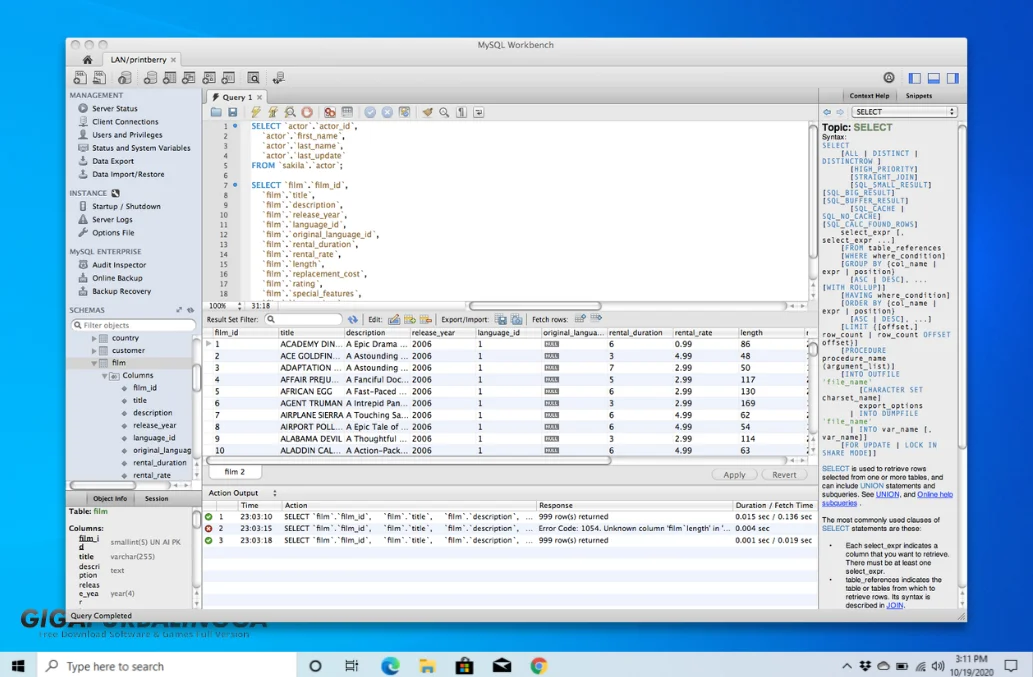Edit current row pencil icon
The height and width of the screenshot is (677, 1033).
394,319
